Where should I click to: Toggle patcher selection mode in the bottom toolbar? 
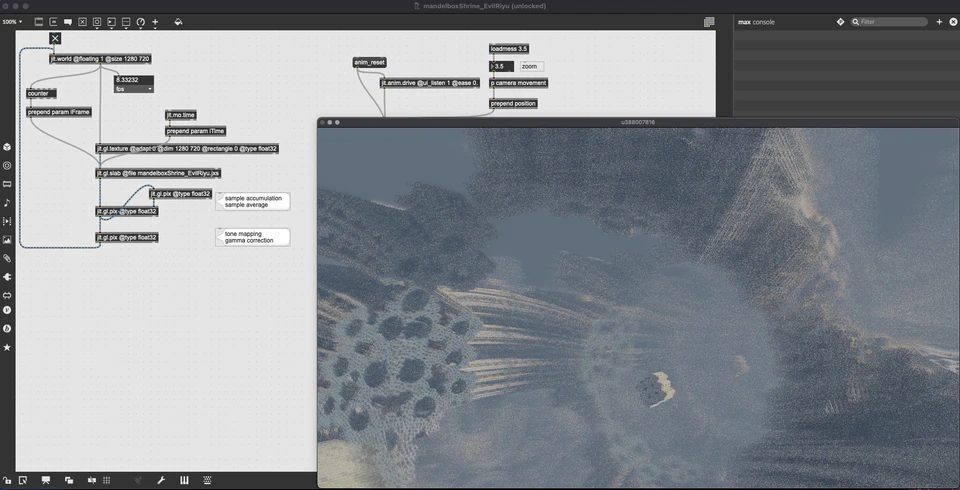tap(23, 480)
